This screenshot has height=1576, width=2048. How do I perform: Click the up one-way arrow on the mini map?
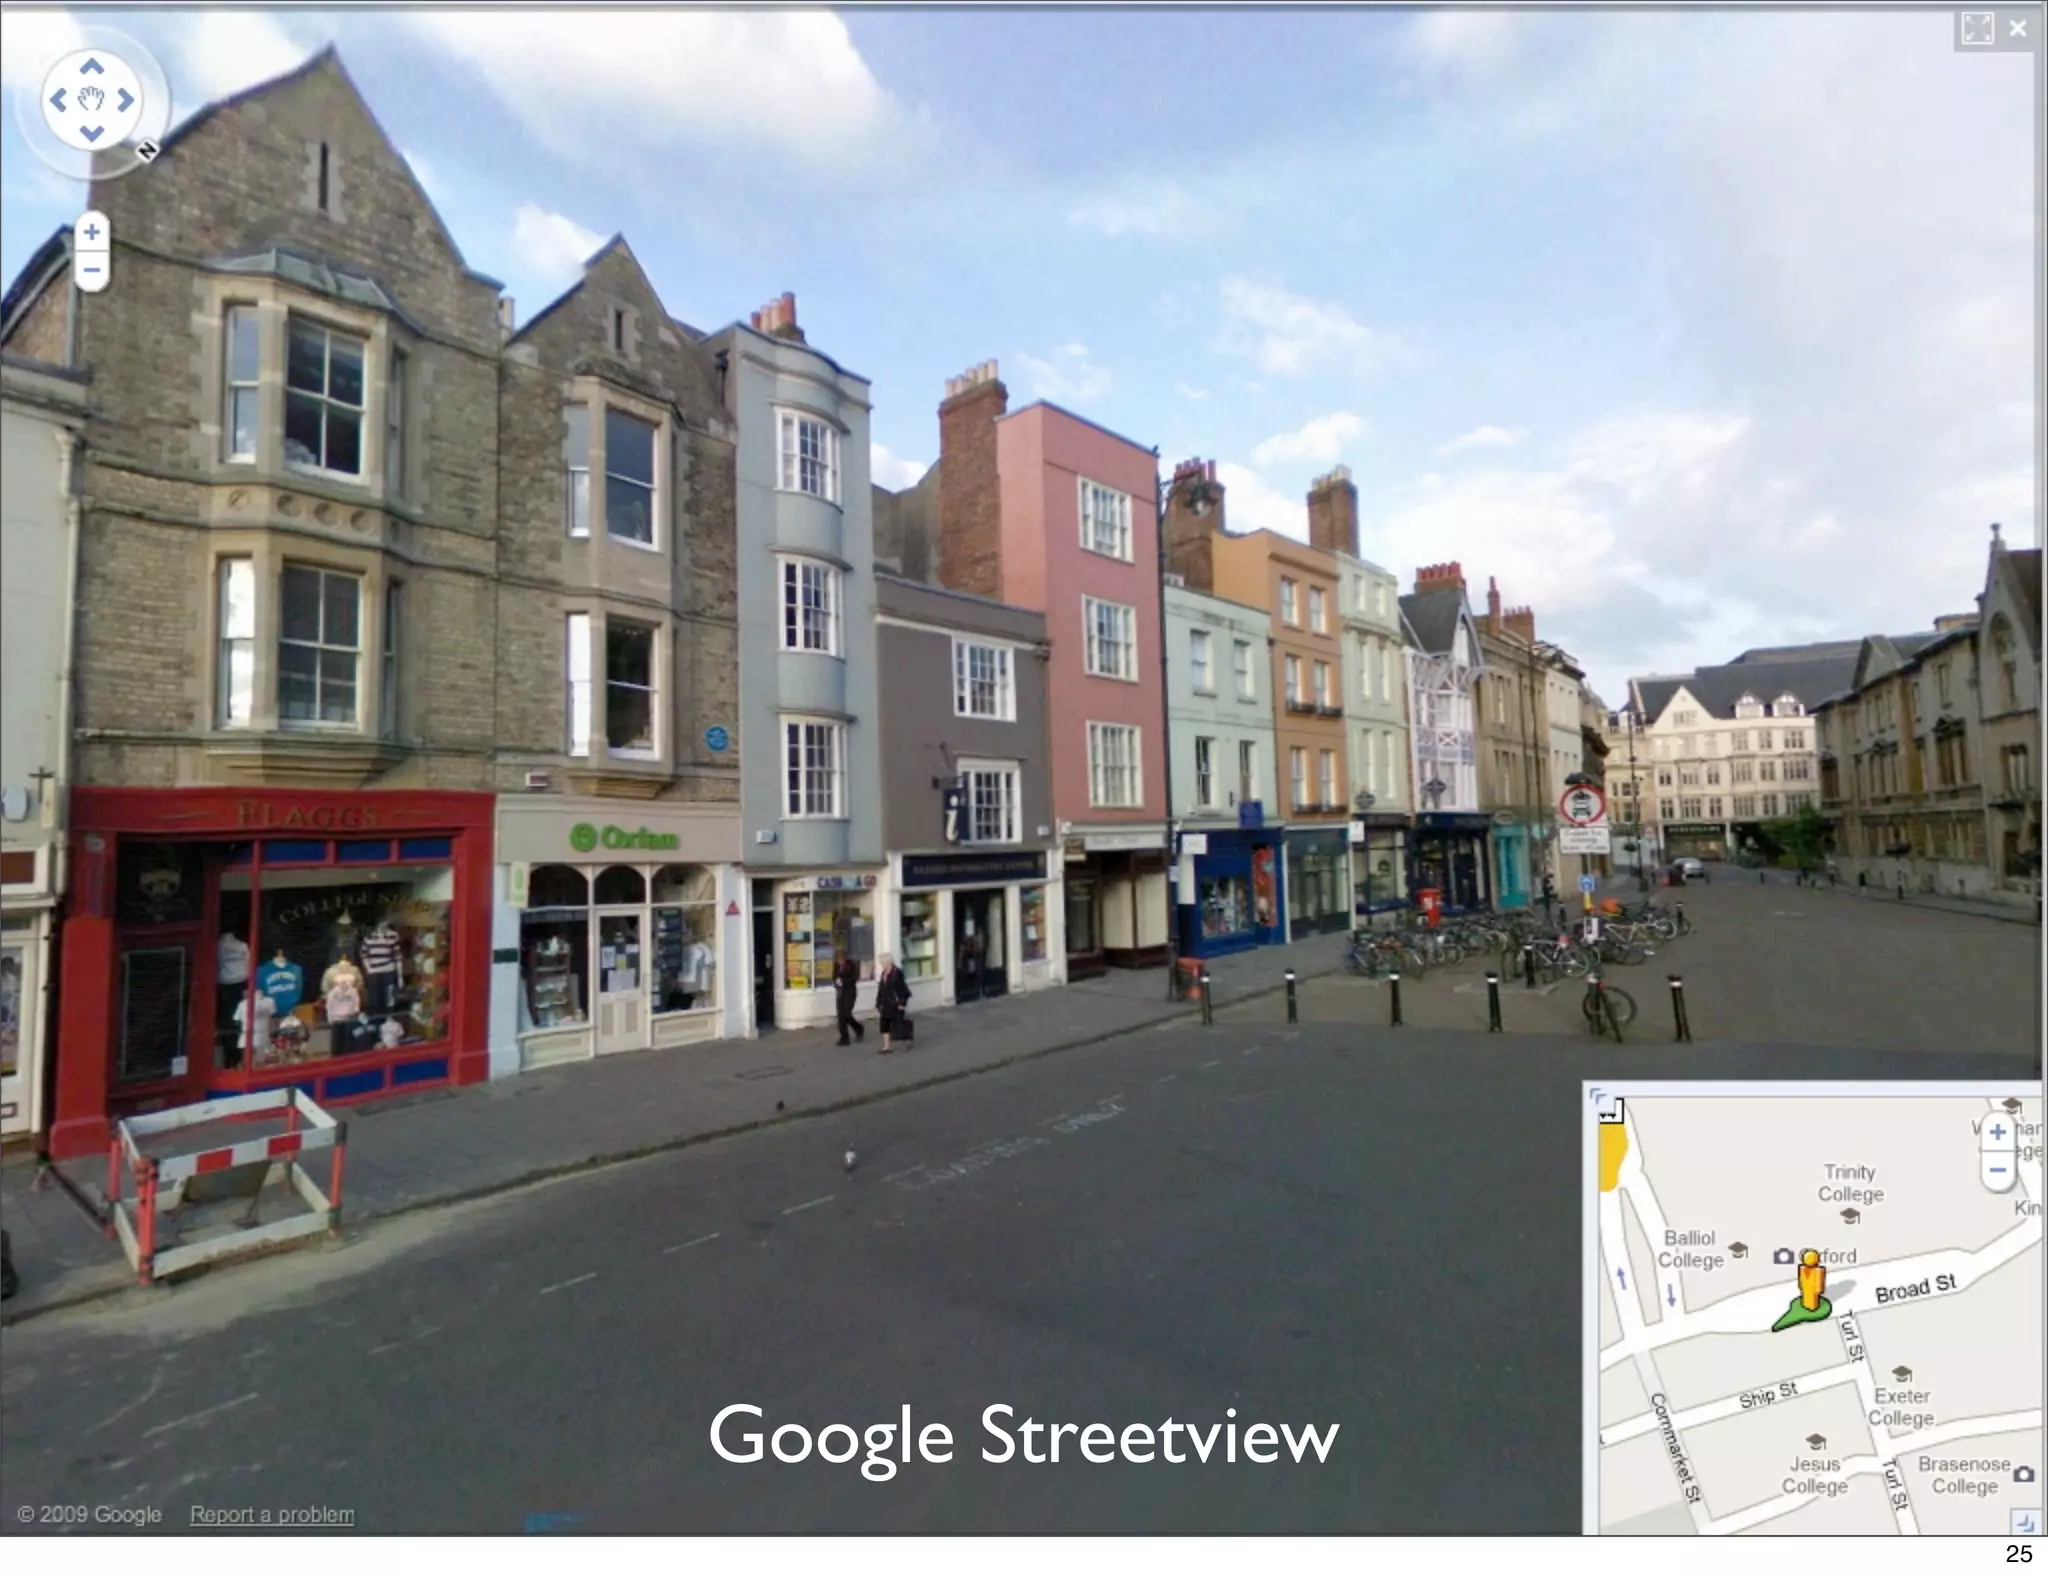point(1622,1279)
